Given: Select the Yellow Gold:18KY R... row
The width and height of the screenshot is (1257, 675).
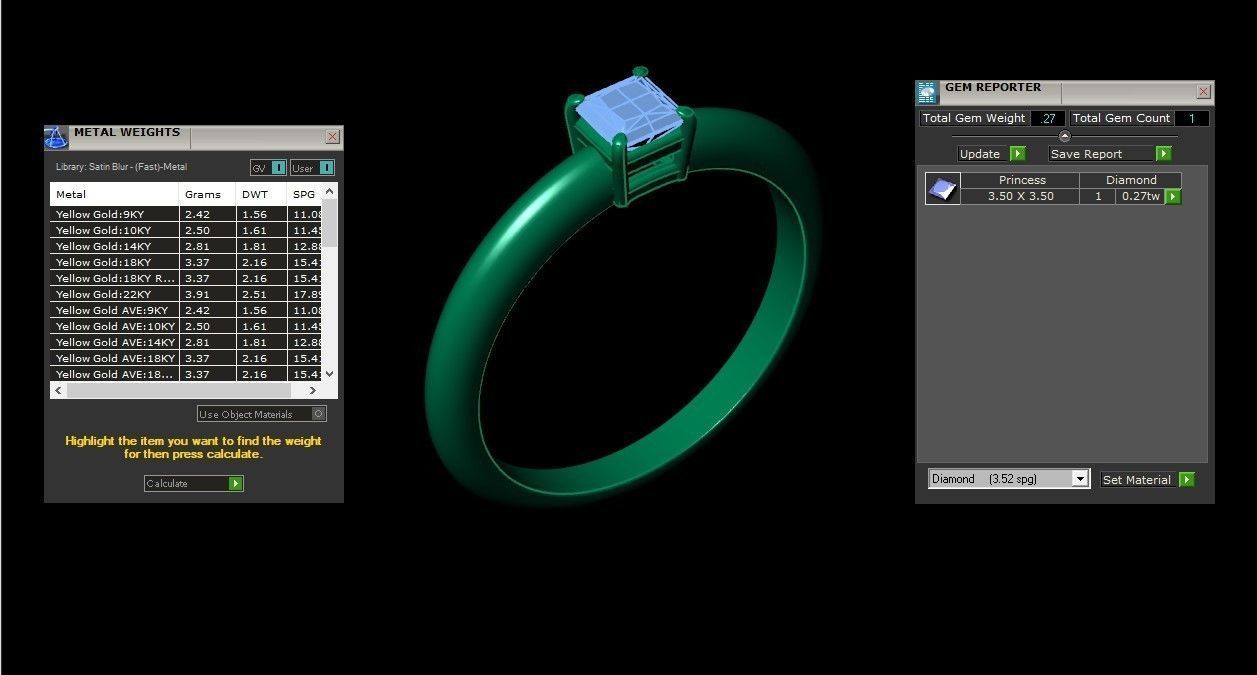Looking at the screenshot, I should (186, 278).
